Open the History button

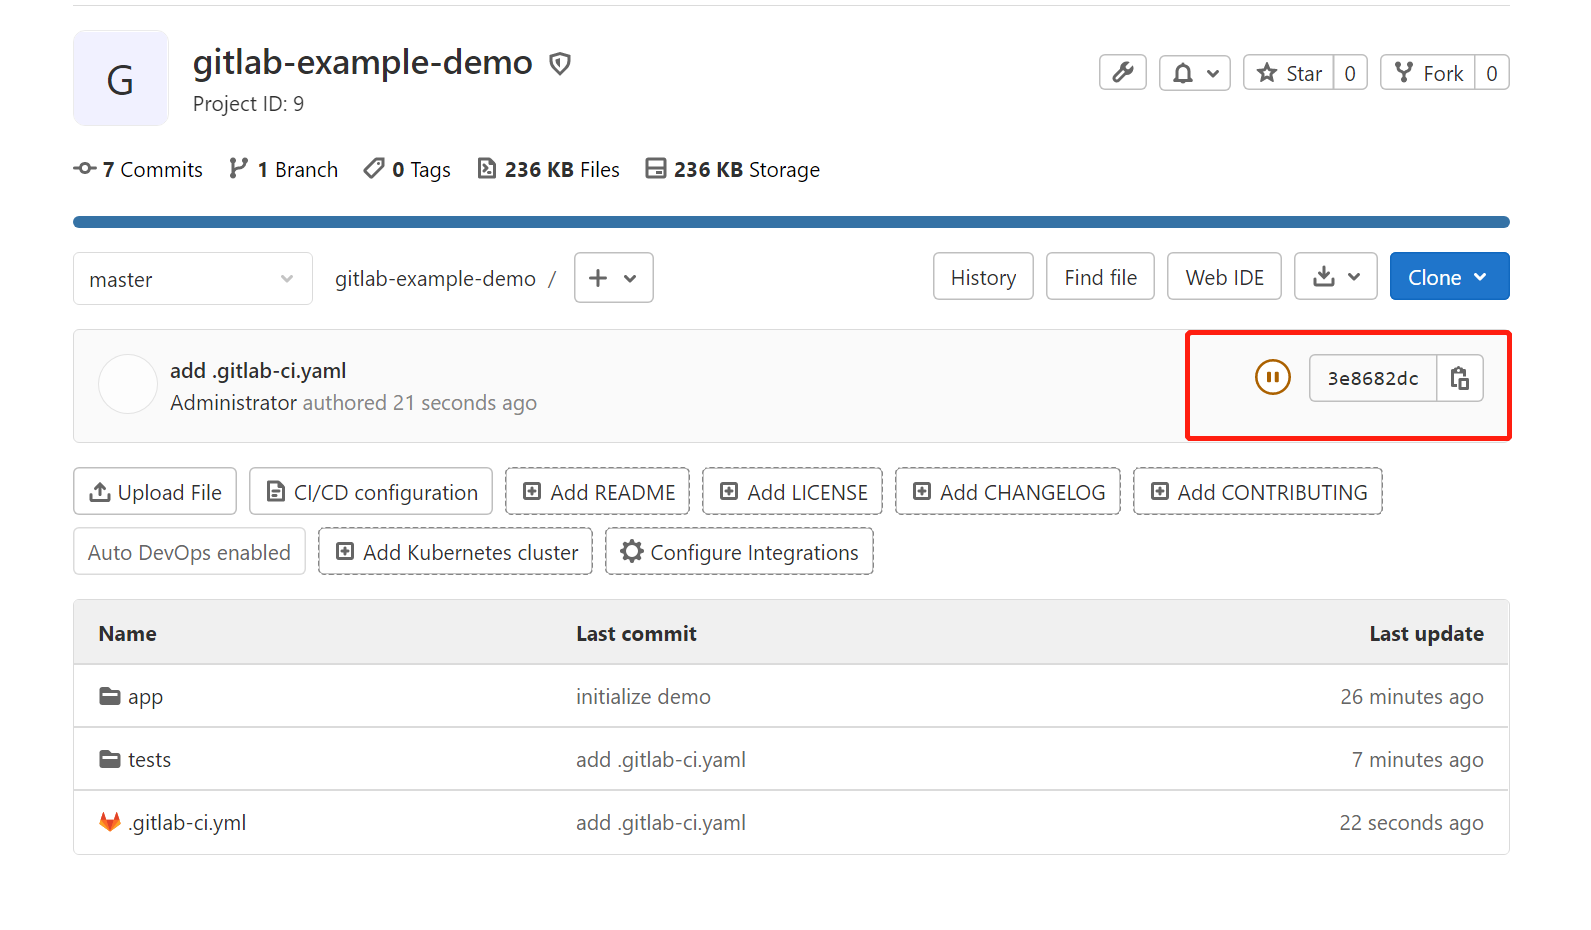(x=983, y=277)
